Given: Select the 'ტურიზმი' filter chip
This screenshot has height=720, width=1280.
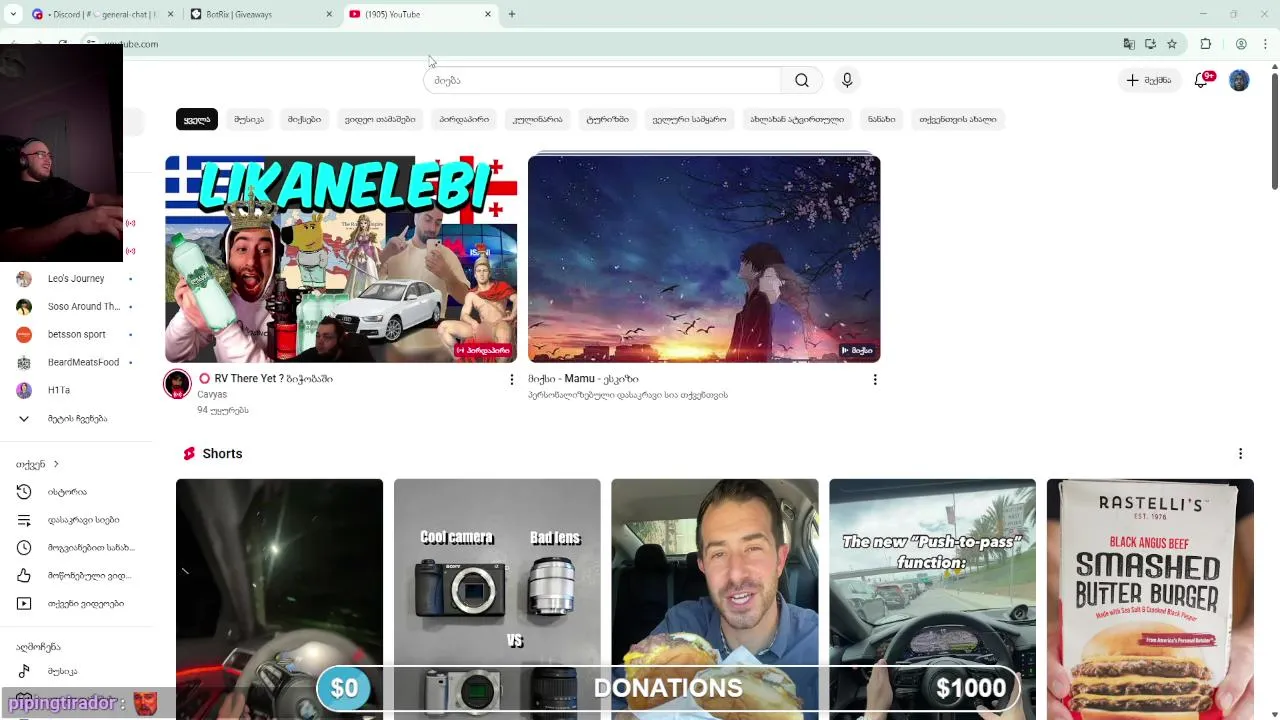Looking at the screenshot, I should pyautogui.click(x=608, y=119).
